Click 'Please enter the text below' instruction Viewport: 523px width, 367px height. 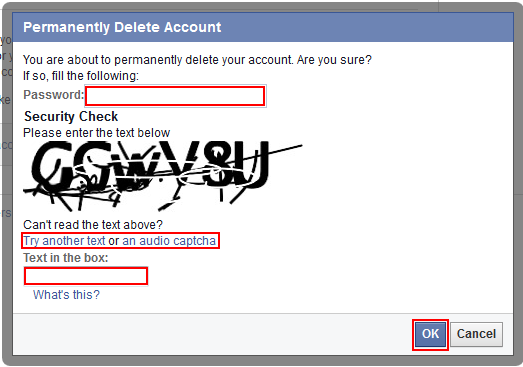(x=96, y=133)
